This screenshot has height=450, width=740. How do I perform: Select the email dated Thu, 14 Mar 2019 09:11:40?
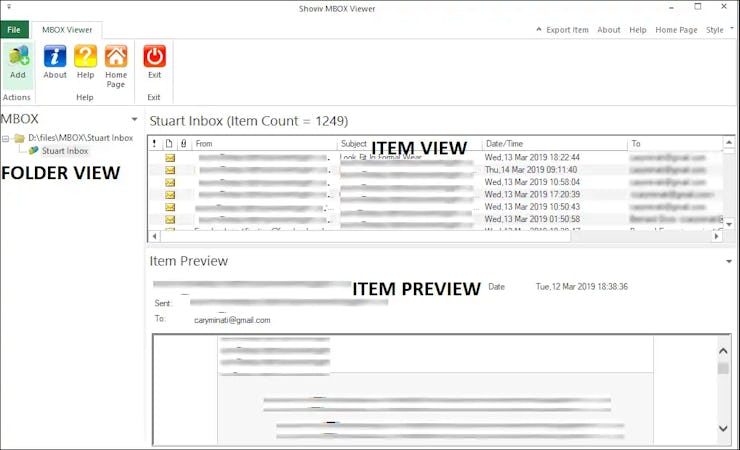click(x=436, y=170)
